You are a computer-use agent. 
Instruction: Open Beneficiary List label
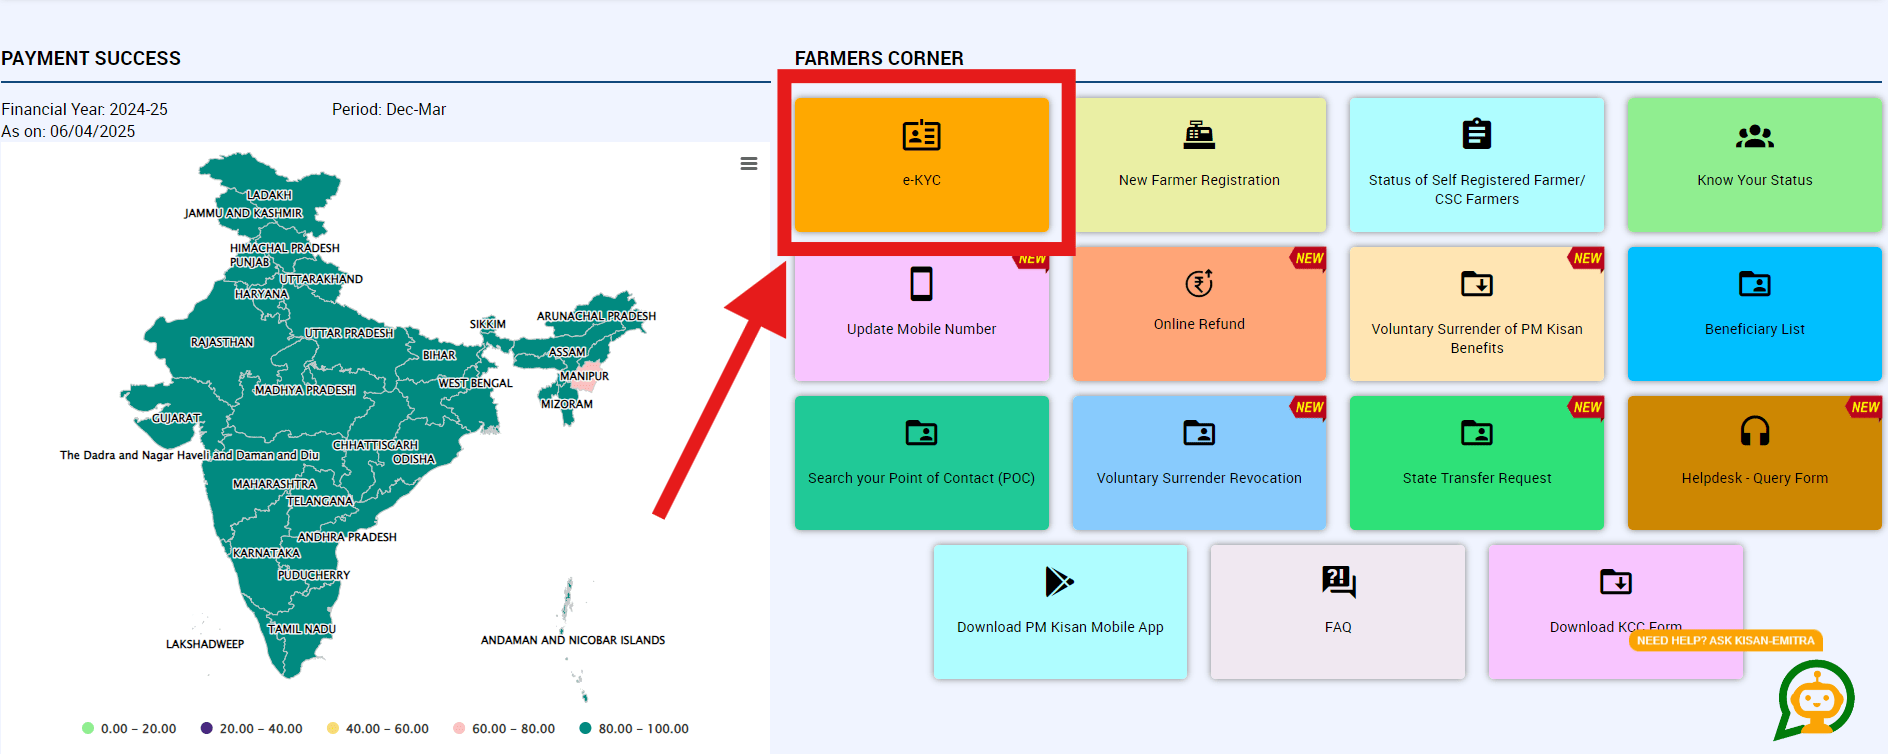1754,329
